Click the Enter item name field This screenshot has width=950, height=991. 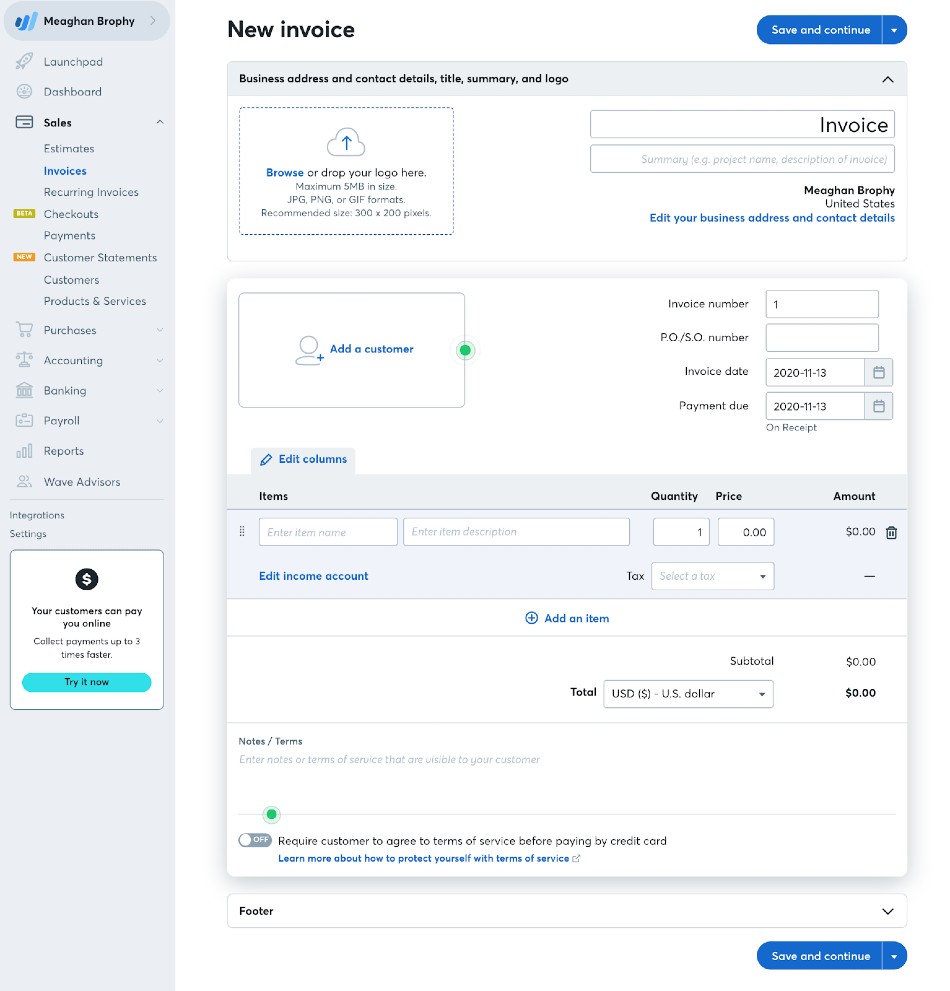click(328, 532)
